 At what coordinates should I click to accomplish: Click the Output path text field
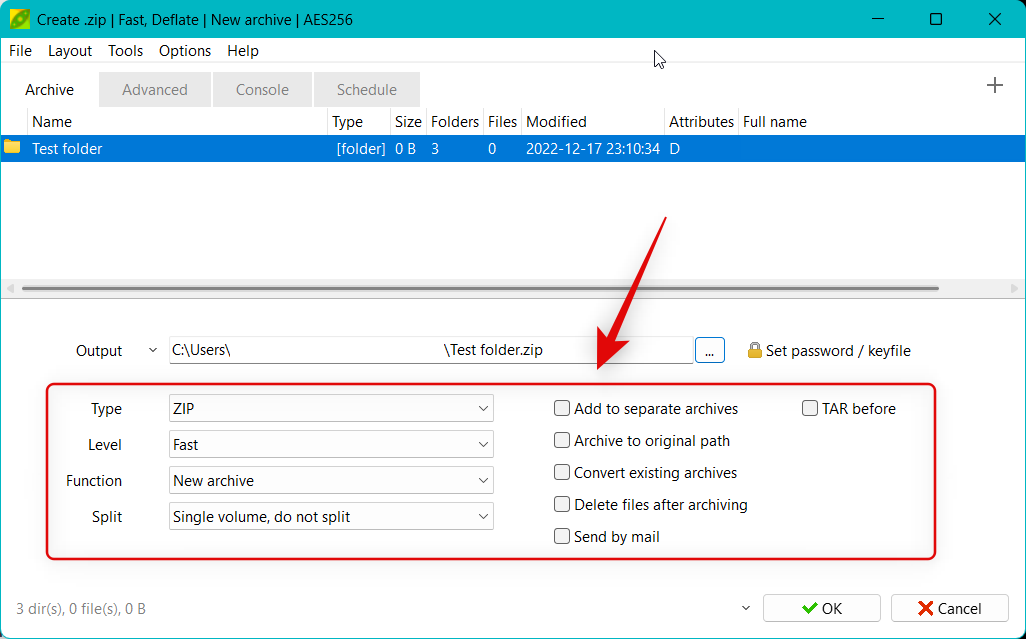coord(430,350)
